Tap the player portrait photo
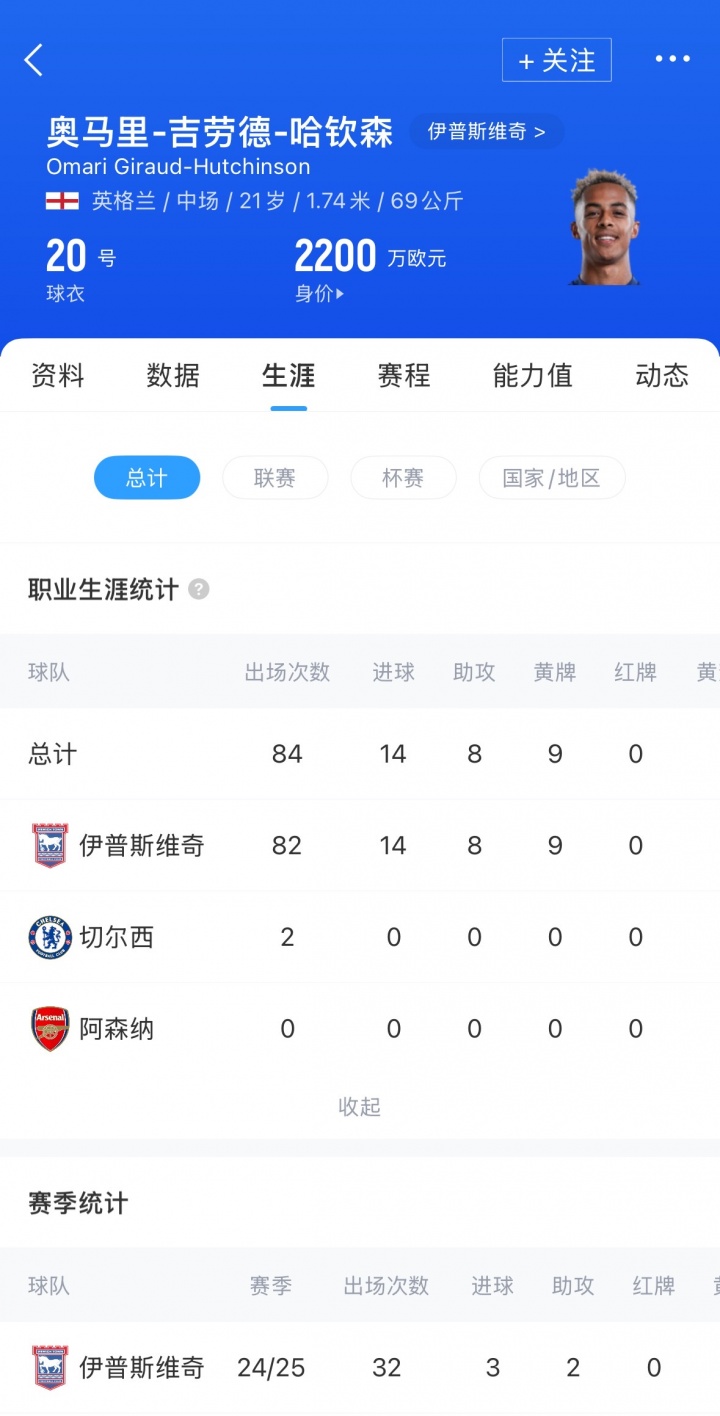This screenshot has height=1416, width=720. pyautogui.click(x=605, y=228)
